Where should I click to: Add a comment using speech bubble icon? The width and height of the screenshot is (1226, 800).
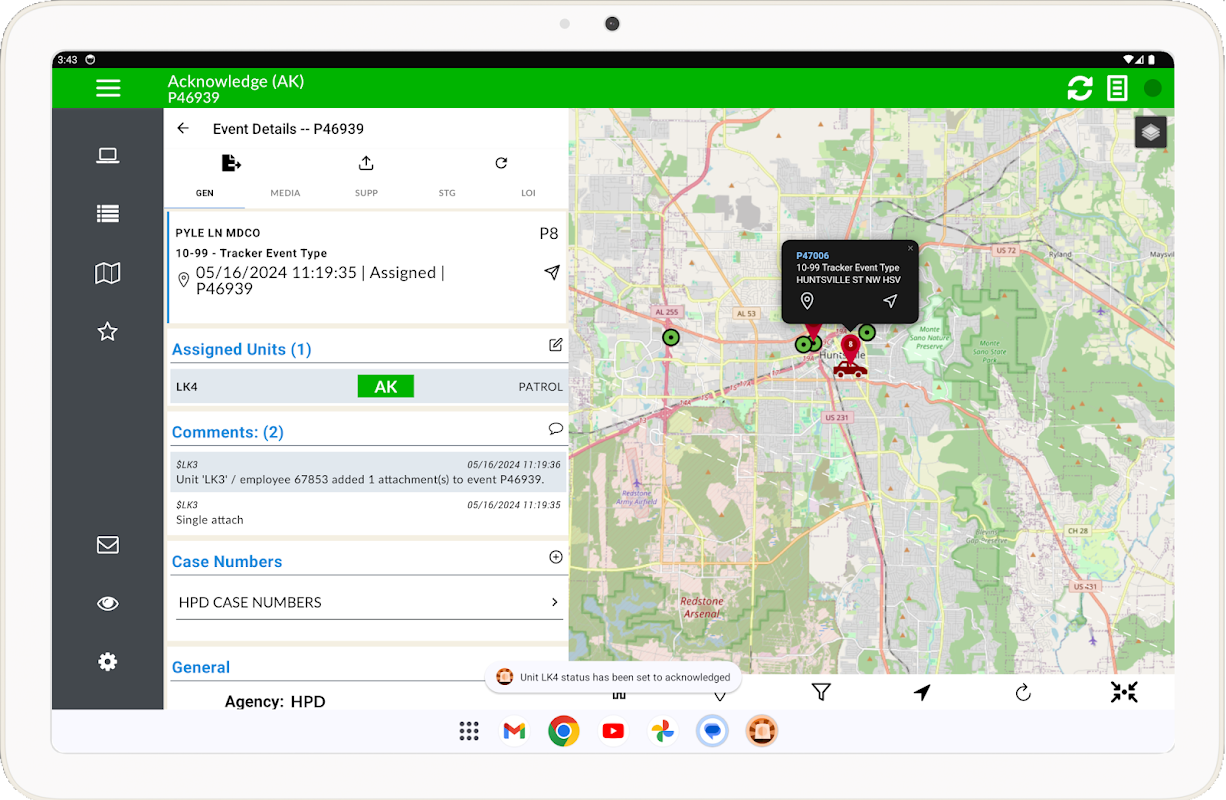pyautogui.click(x=555, y=429)
